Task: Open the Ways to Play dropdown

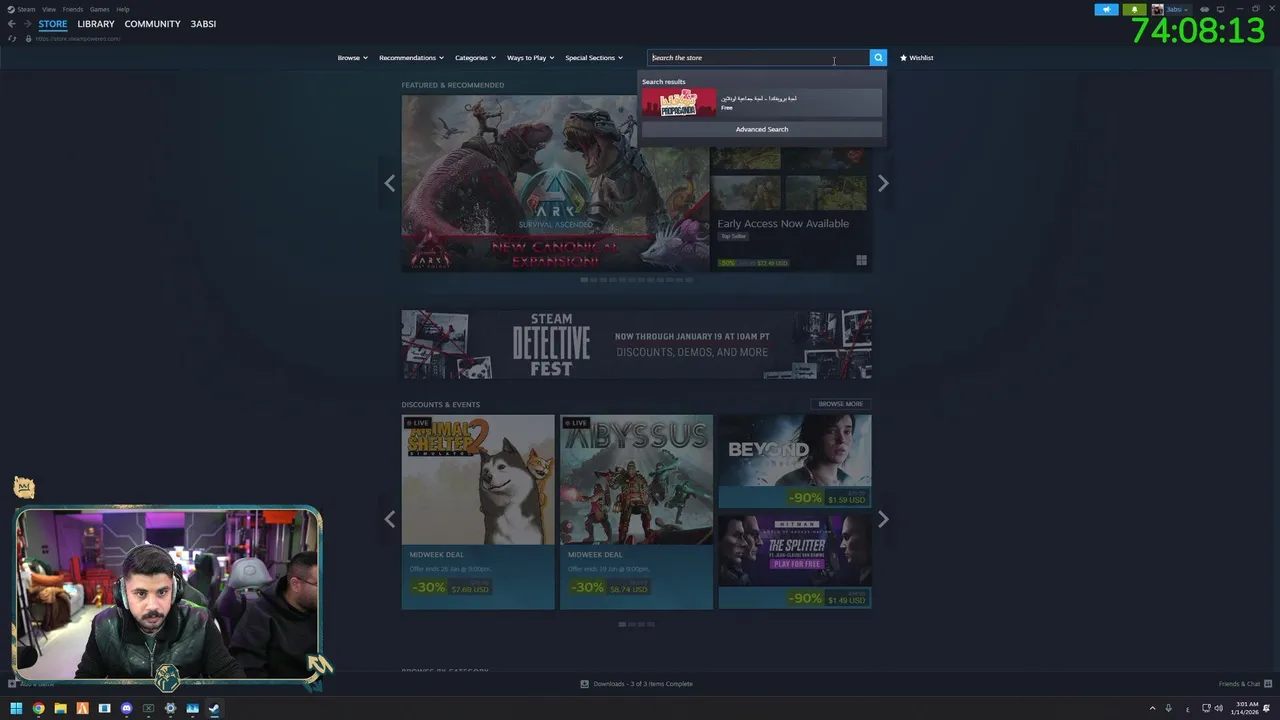Action: [530, 58]
